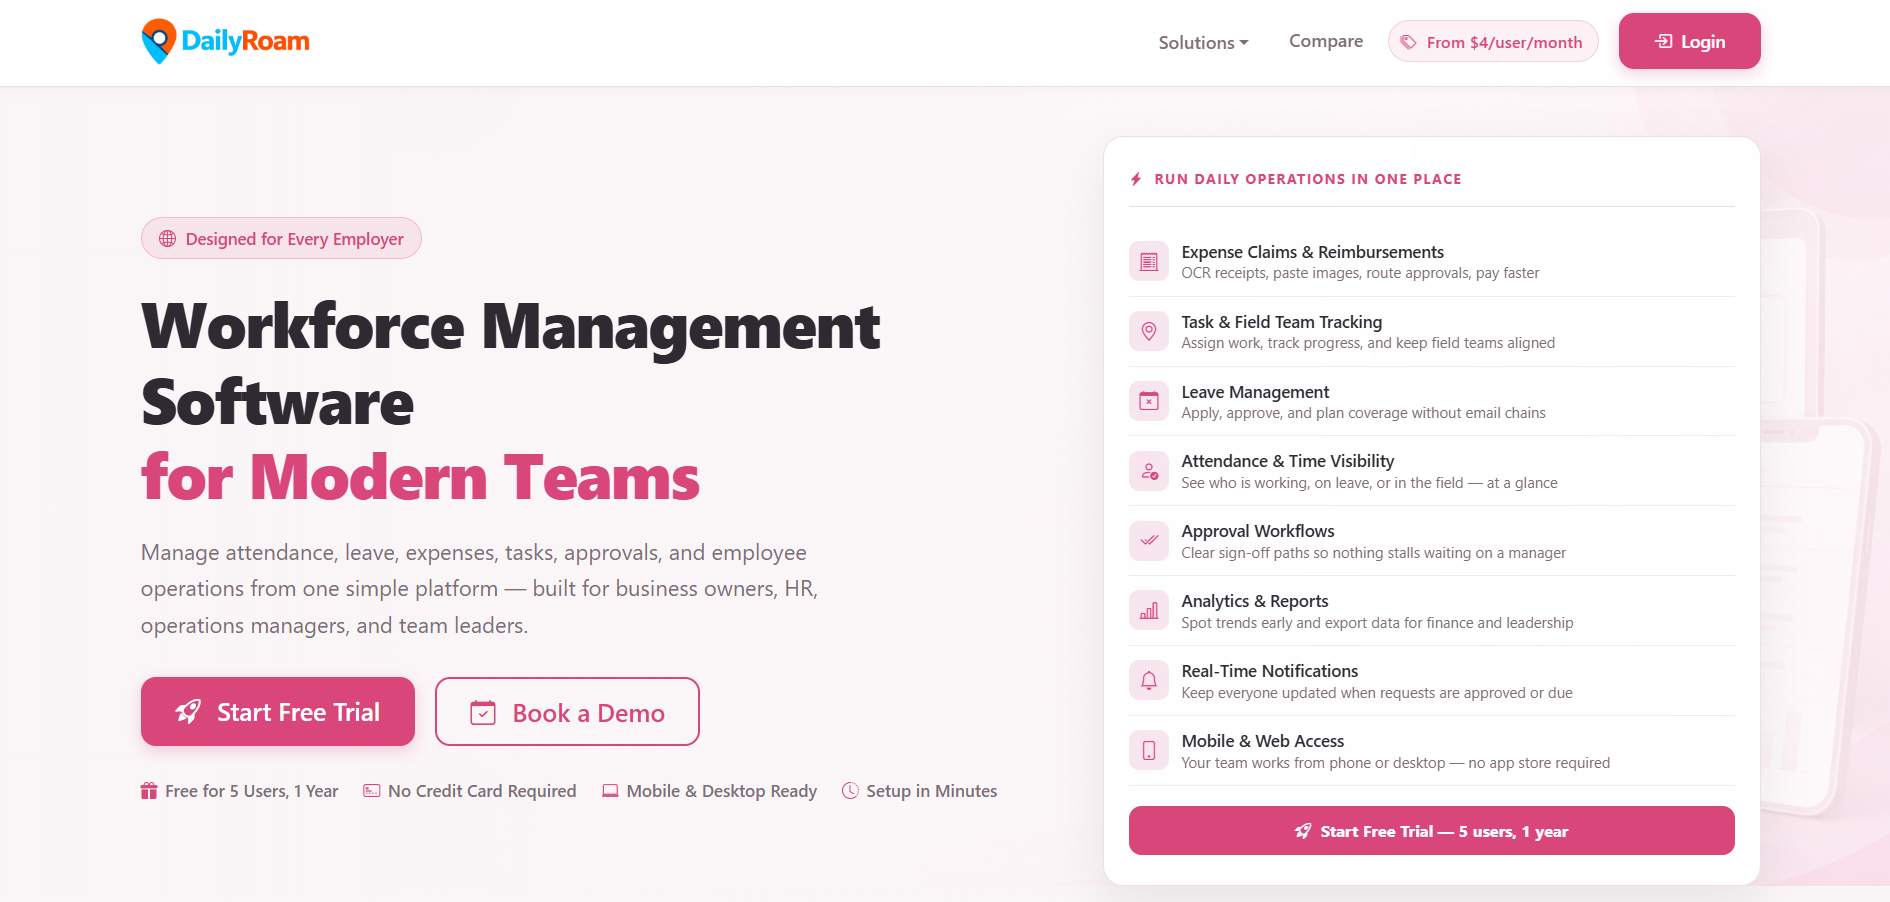Click Apply, approve, and plan coverage description

click(1363, 413)
